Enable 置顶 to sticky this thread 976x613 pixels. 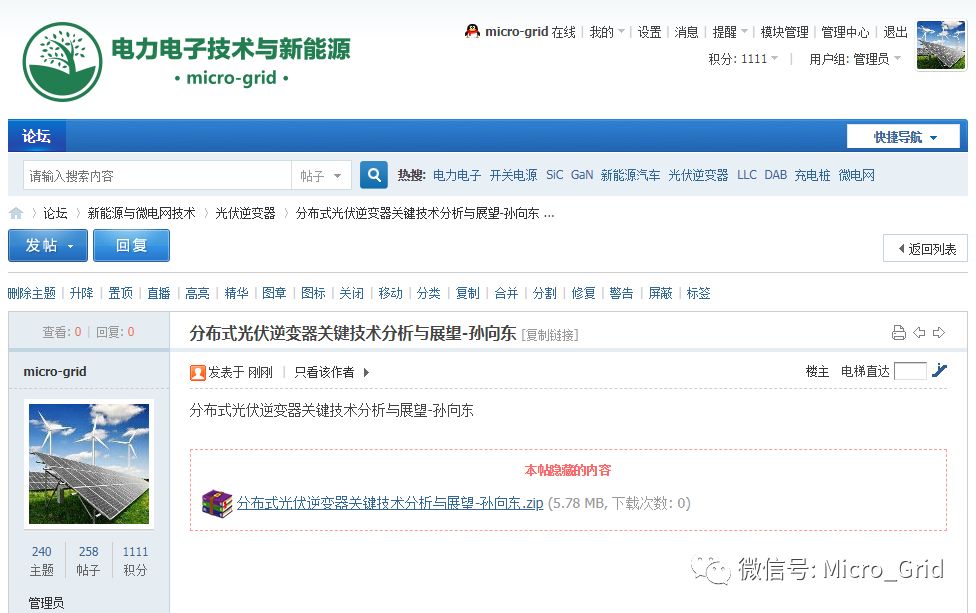[x=120, y=293]
